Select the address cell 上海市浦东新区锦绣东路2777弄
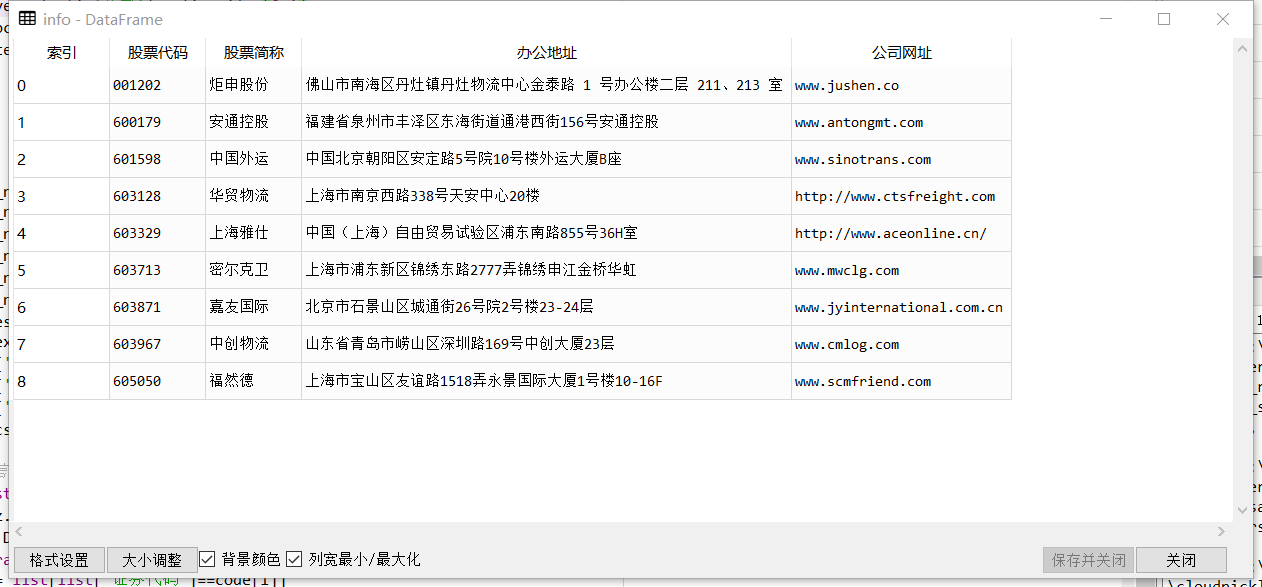Image resolution: width=1262 pixels, height=587 pixels. pos(547,271)
